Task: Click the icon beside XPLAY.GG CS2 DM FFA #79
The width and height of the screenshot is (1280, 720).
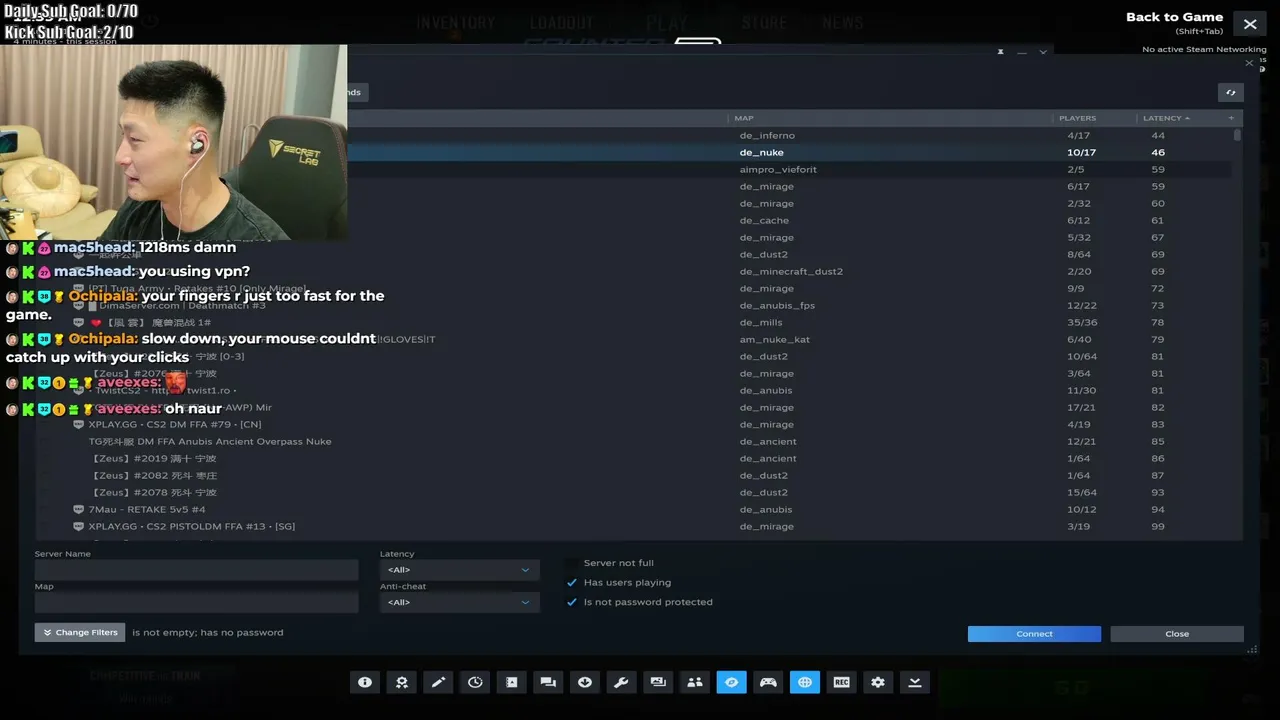Action: (79, 424)
